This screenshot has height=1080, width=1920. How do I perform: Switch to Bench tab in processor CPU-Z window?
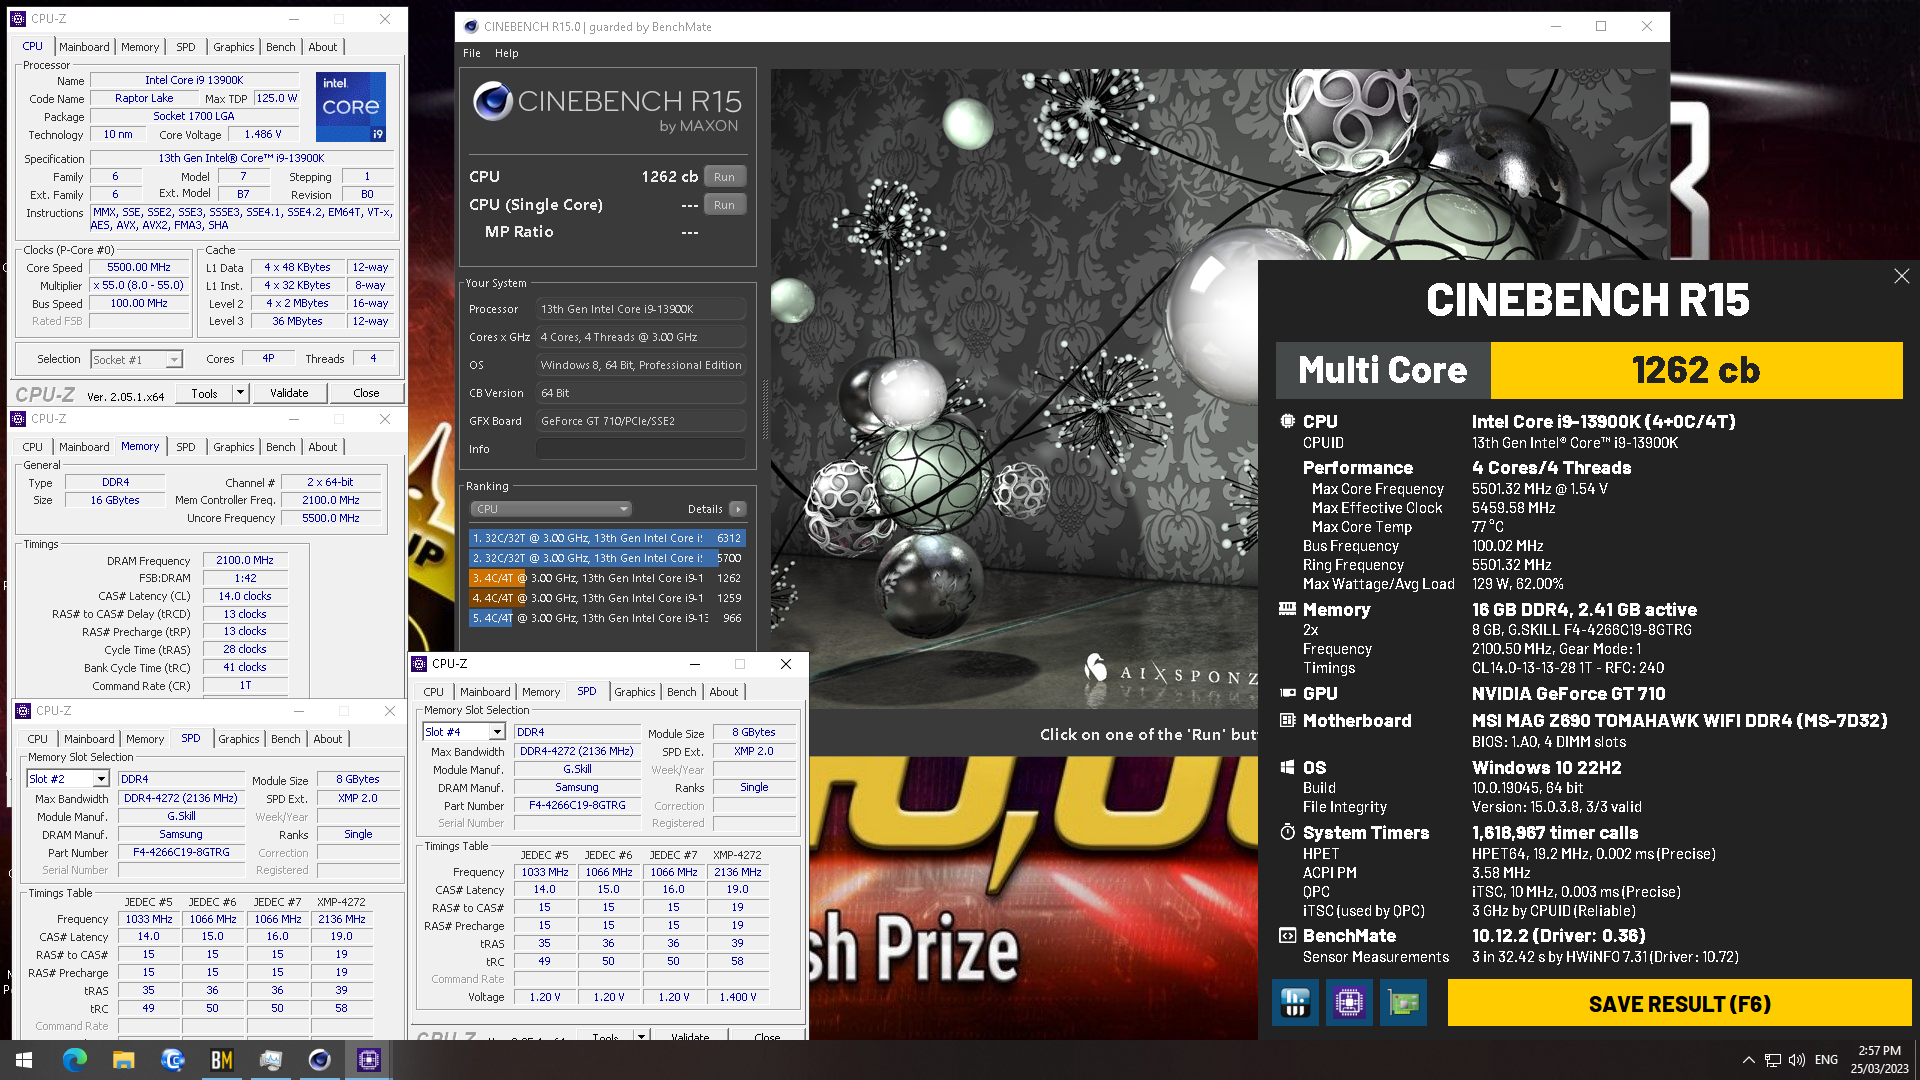click(x=281, y=47)
